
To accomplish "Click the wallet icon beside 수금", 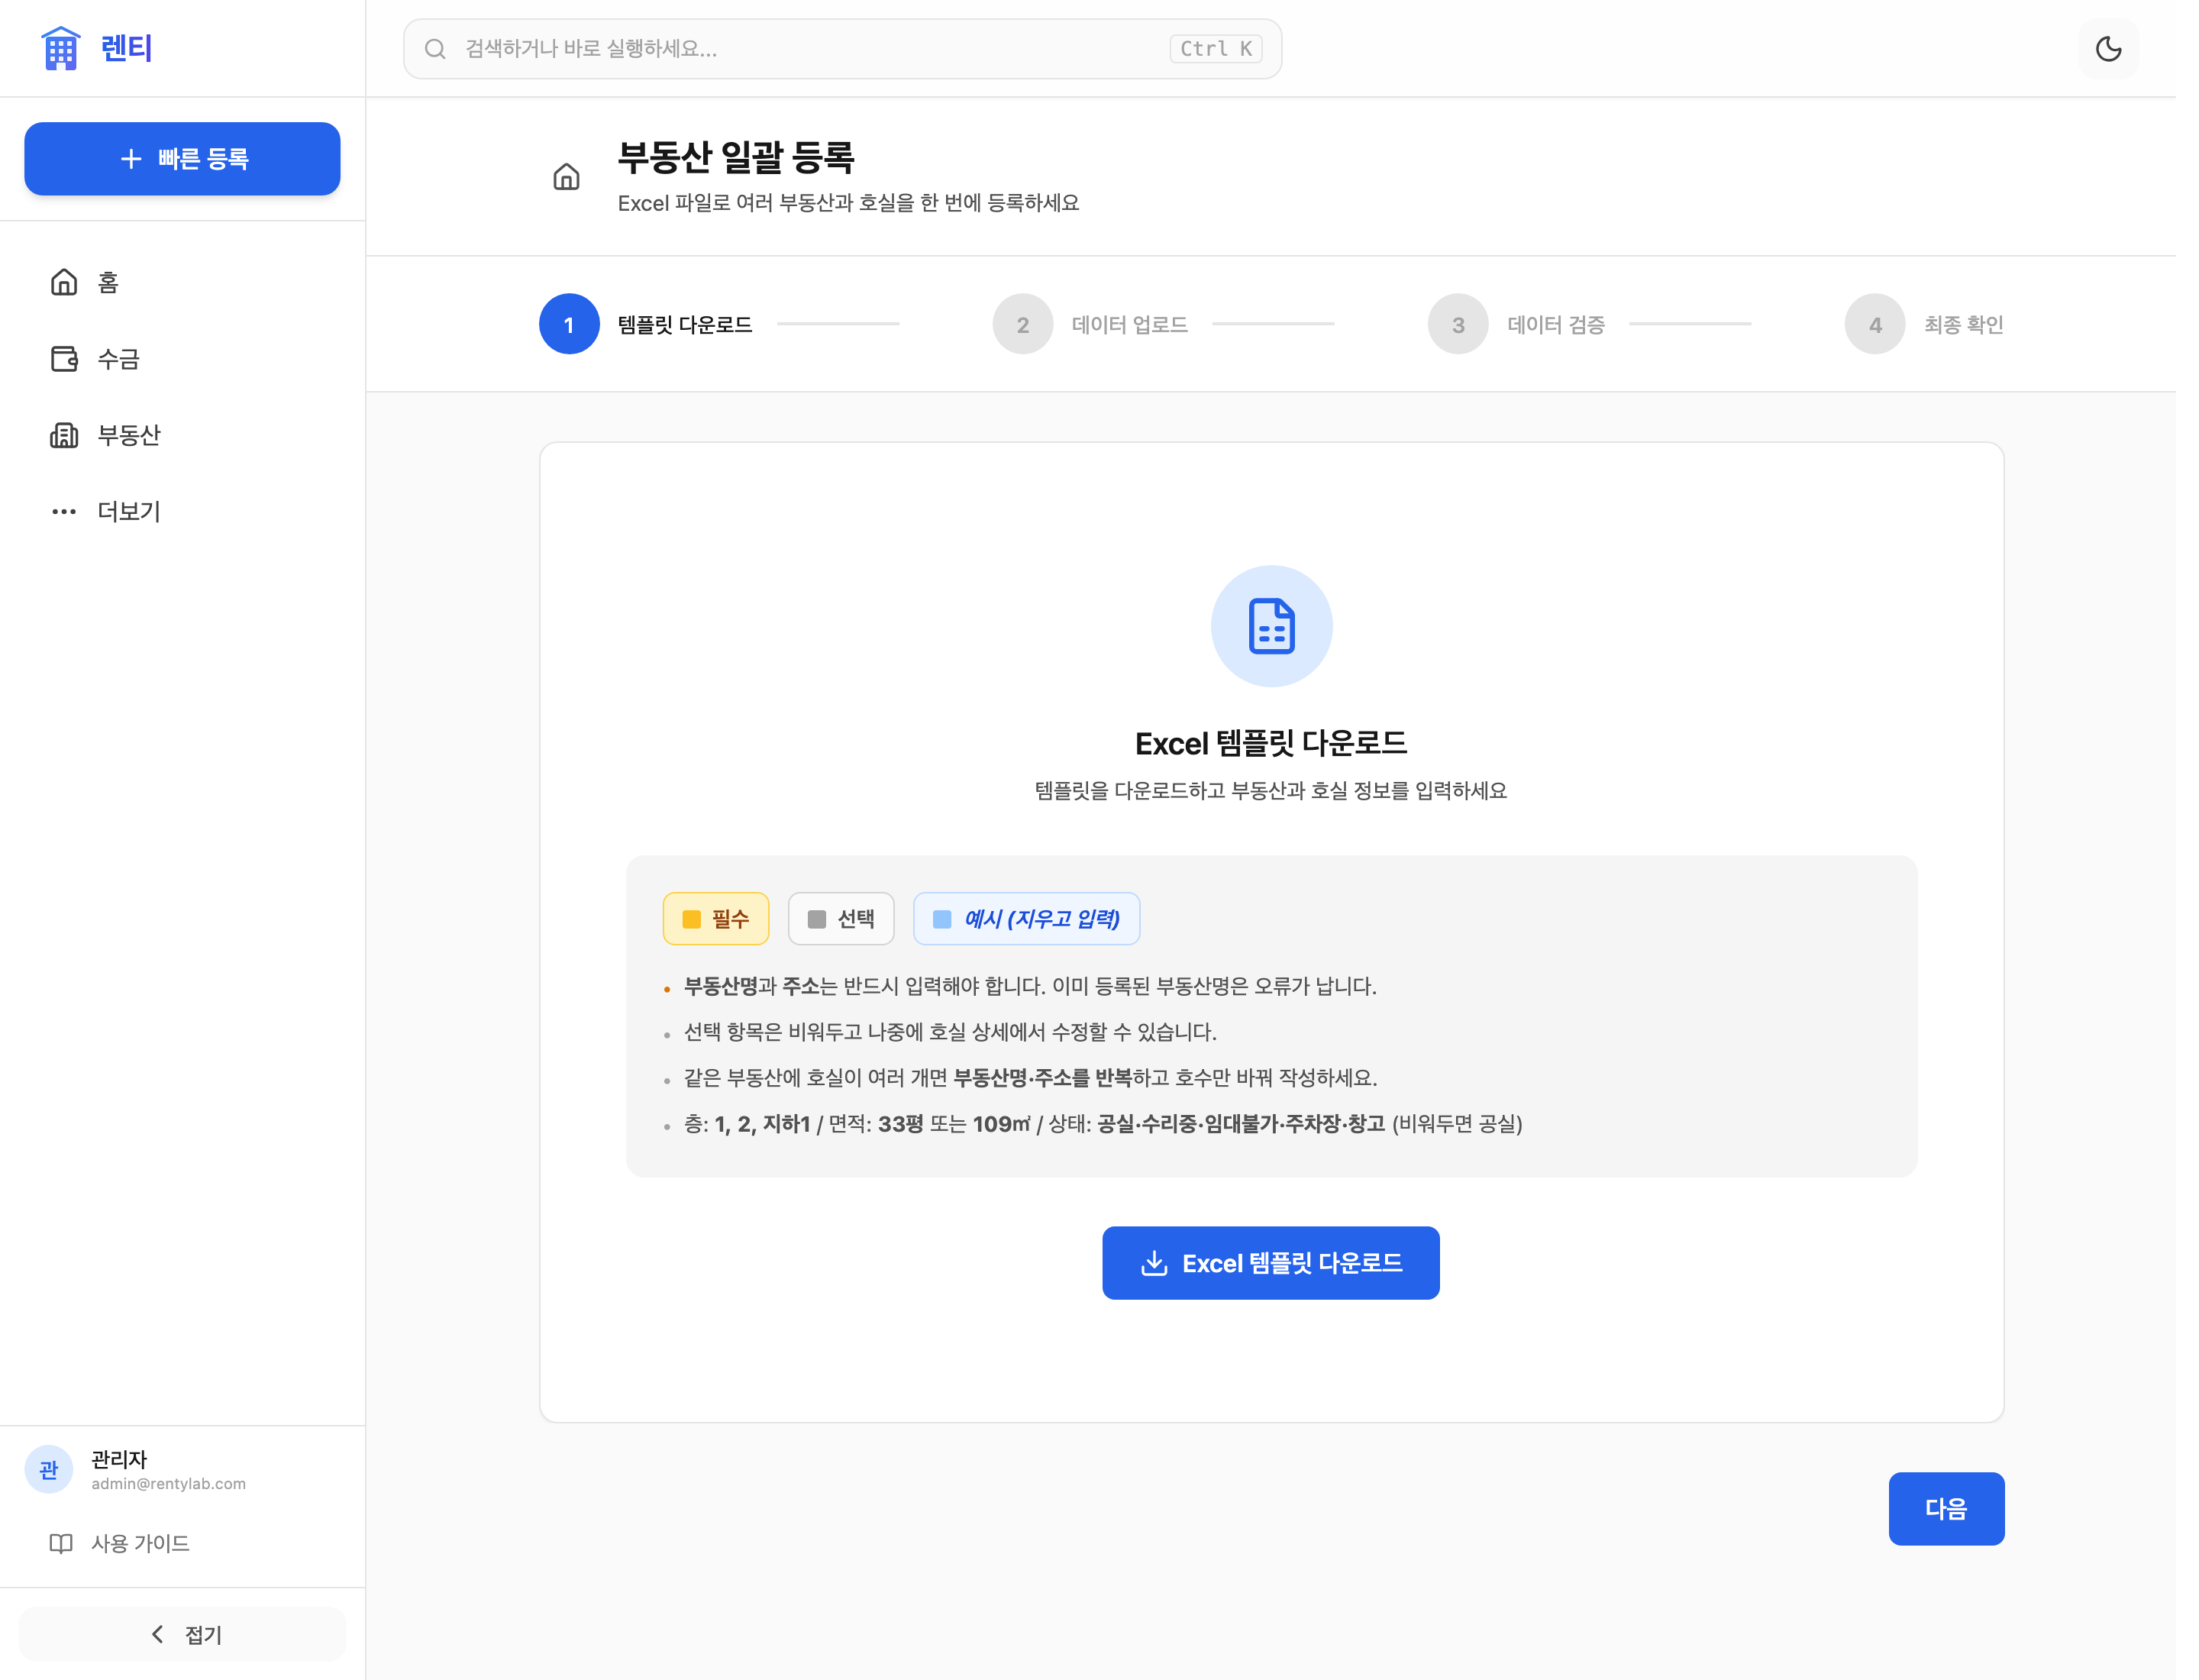I will 64,359.
